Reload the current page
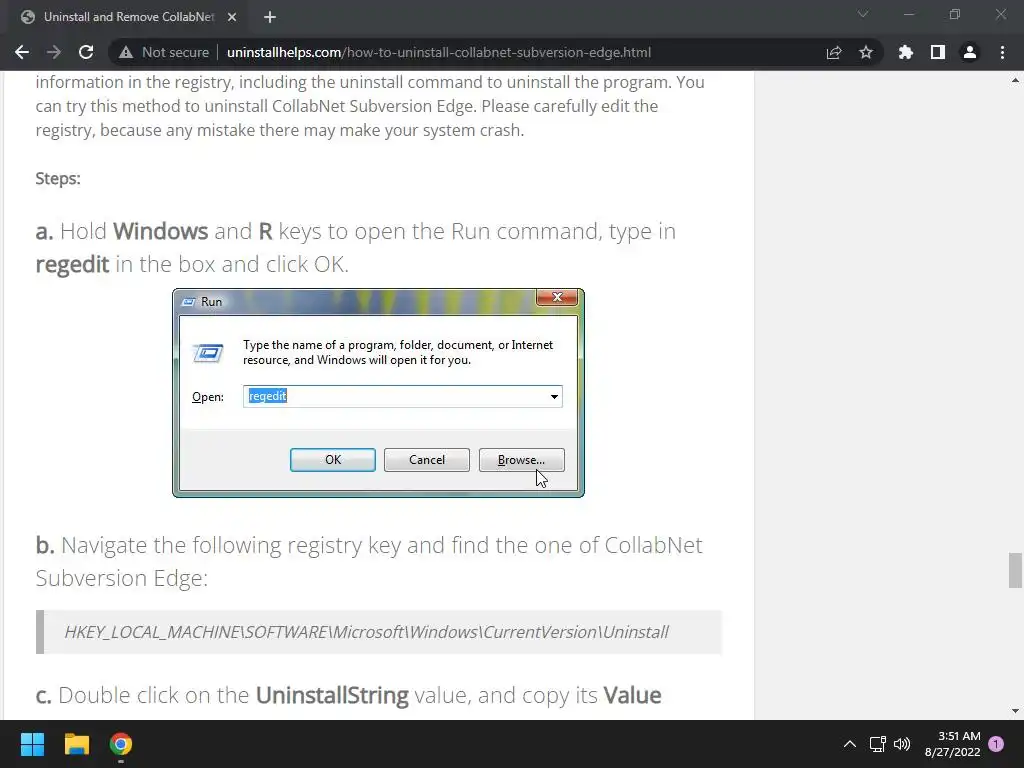This screenshot has height=768, width=1024. coord(86,52)
